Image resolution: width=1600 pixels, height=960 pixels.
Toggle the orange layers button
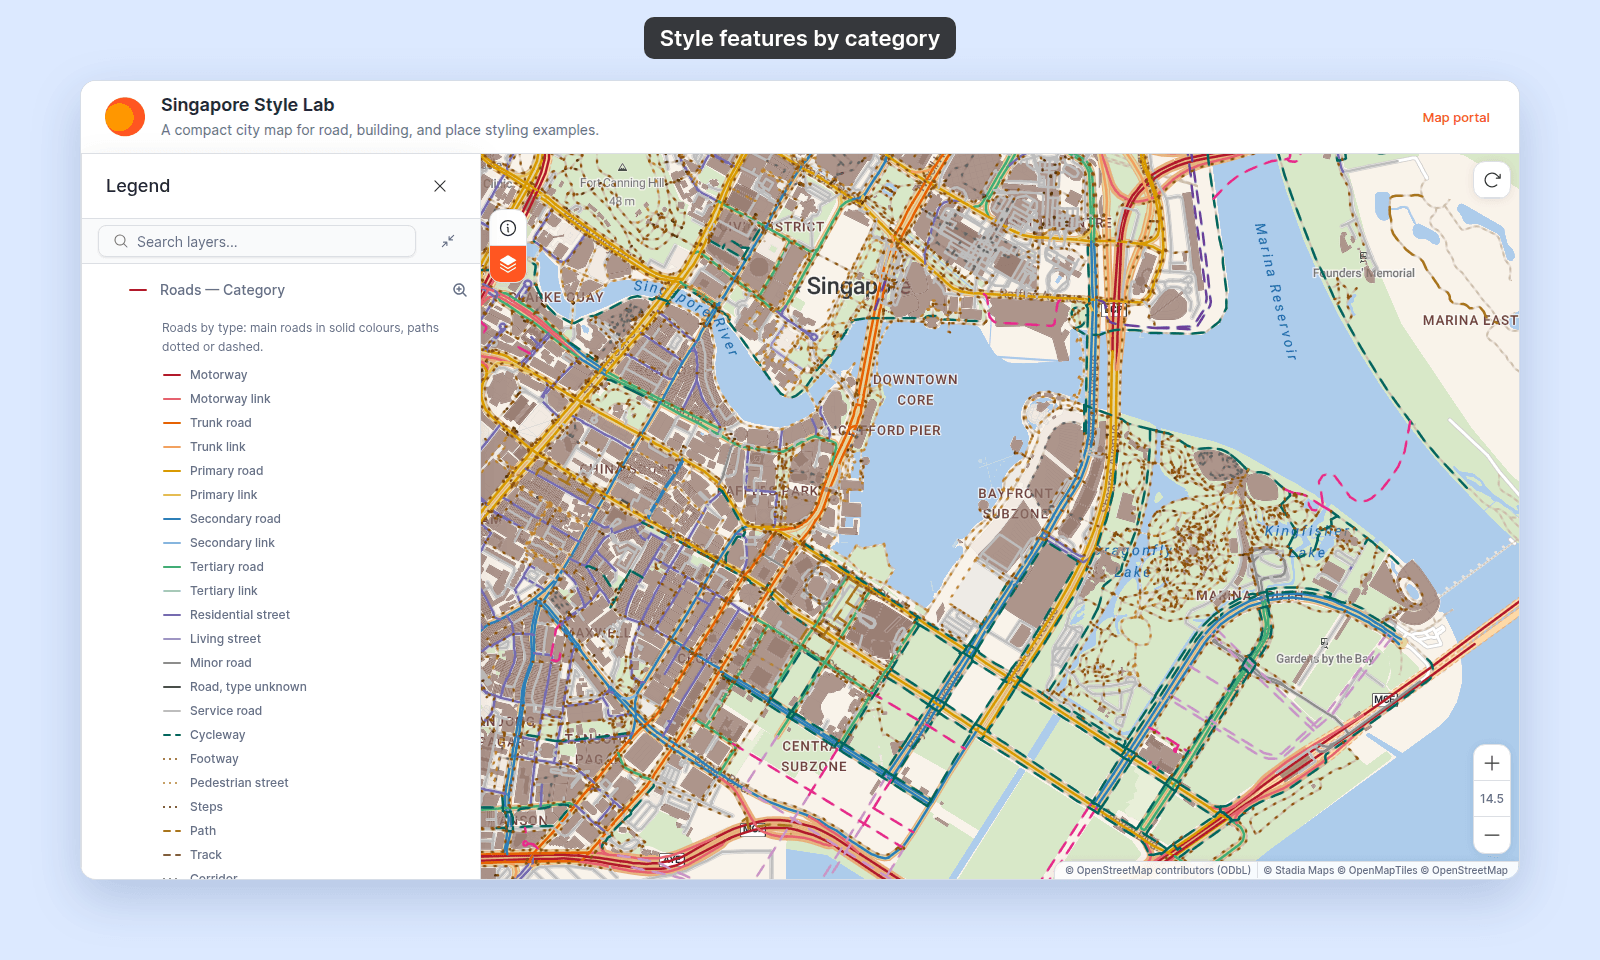[508, 264]
